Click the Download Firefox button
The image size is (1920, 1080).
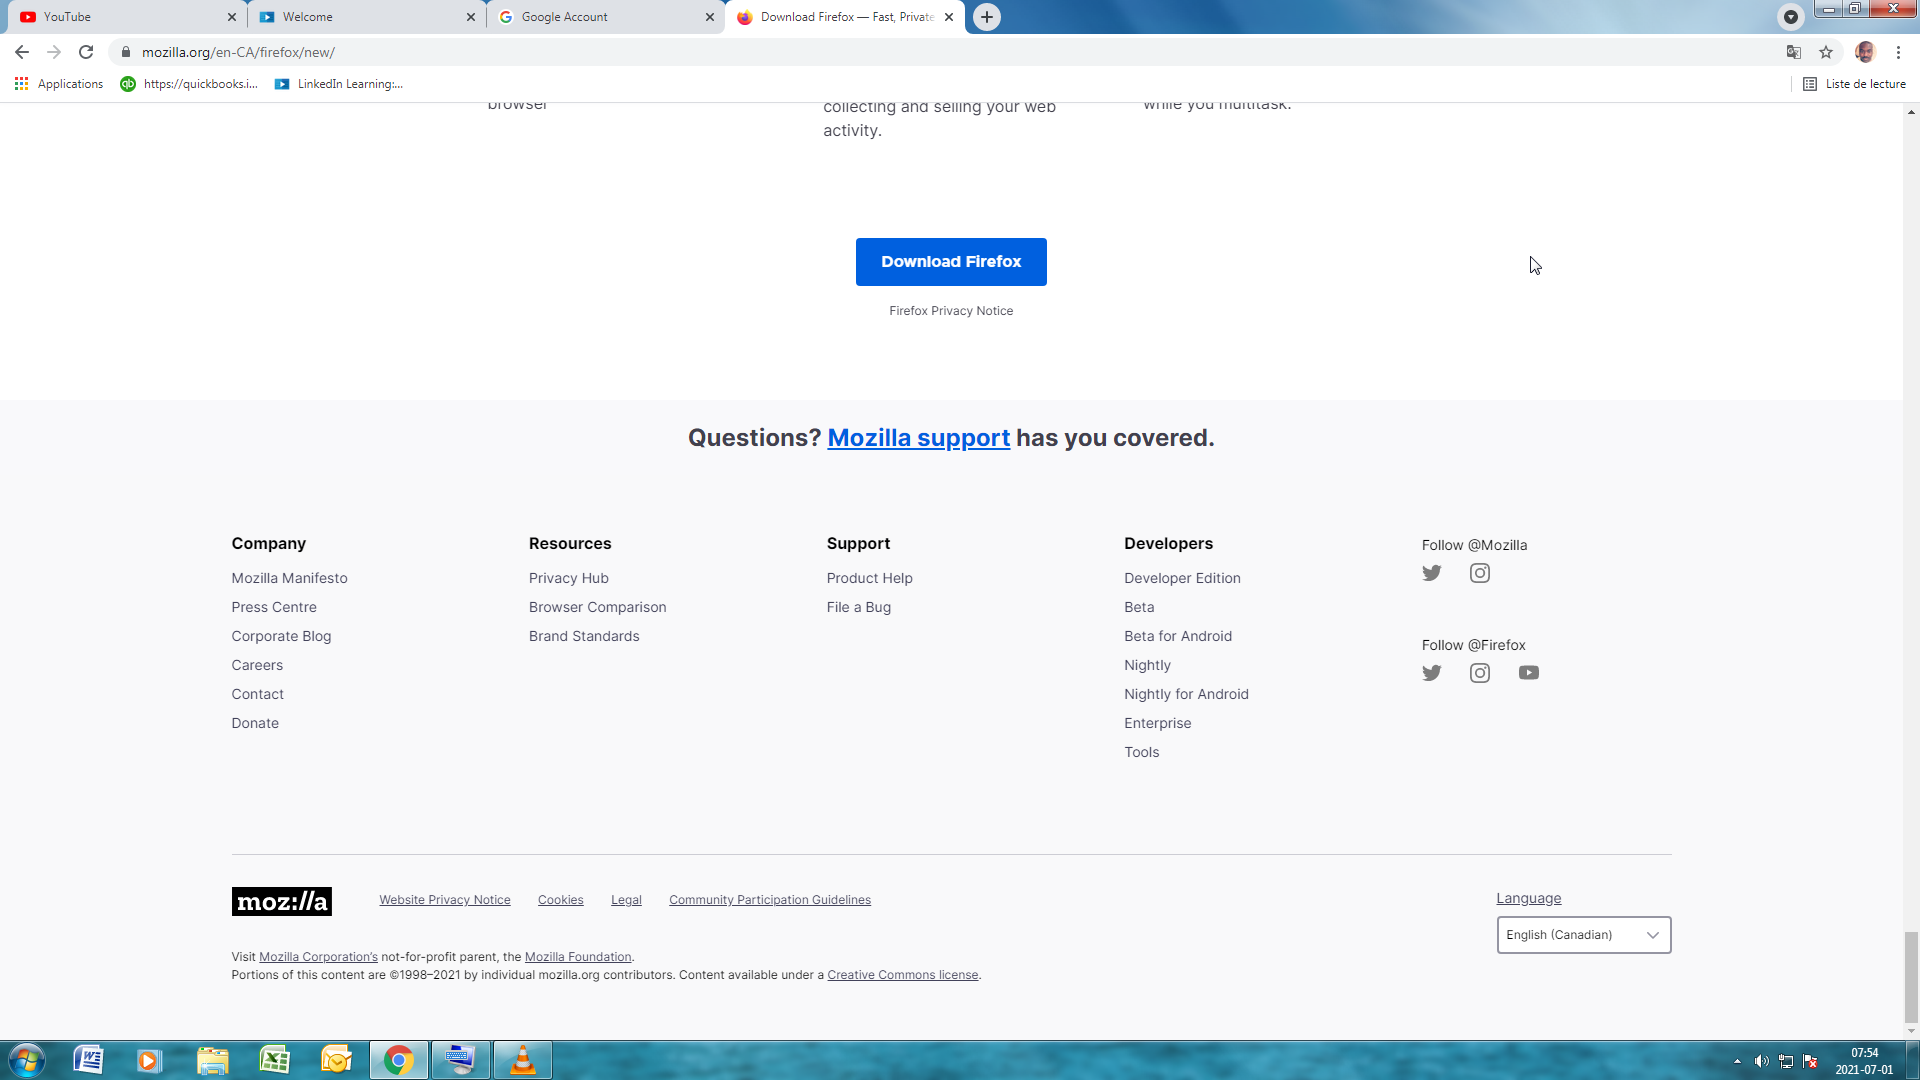tap(950, 262)
